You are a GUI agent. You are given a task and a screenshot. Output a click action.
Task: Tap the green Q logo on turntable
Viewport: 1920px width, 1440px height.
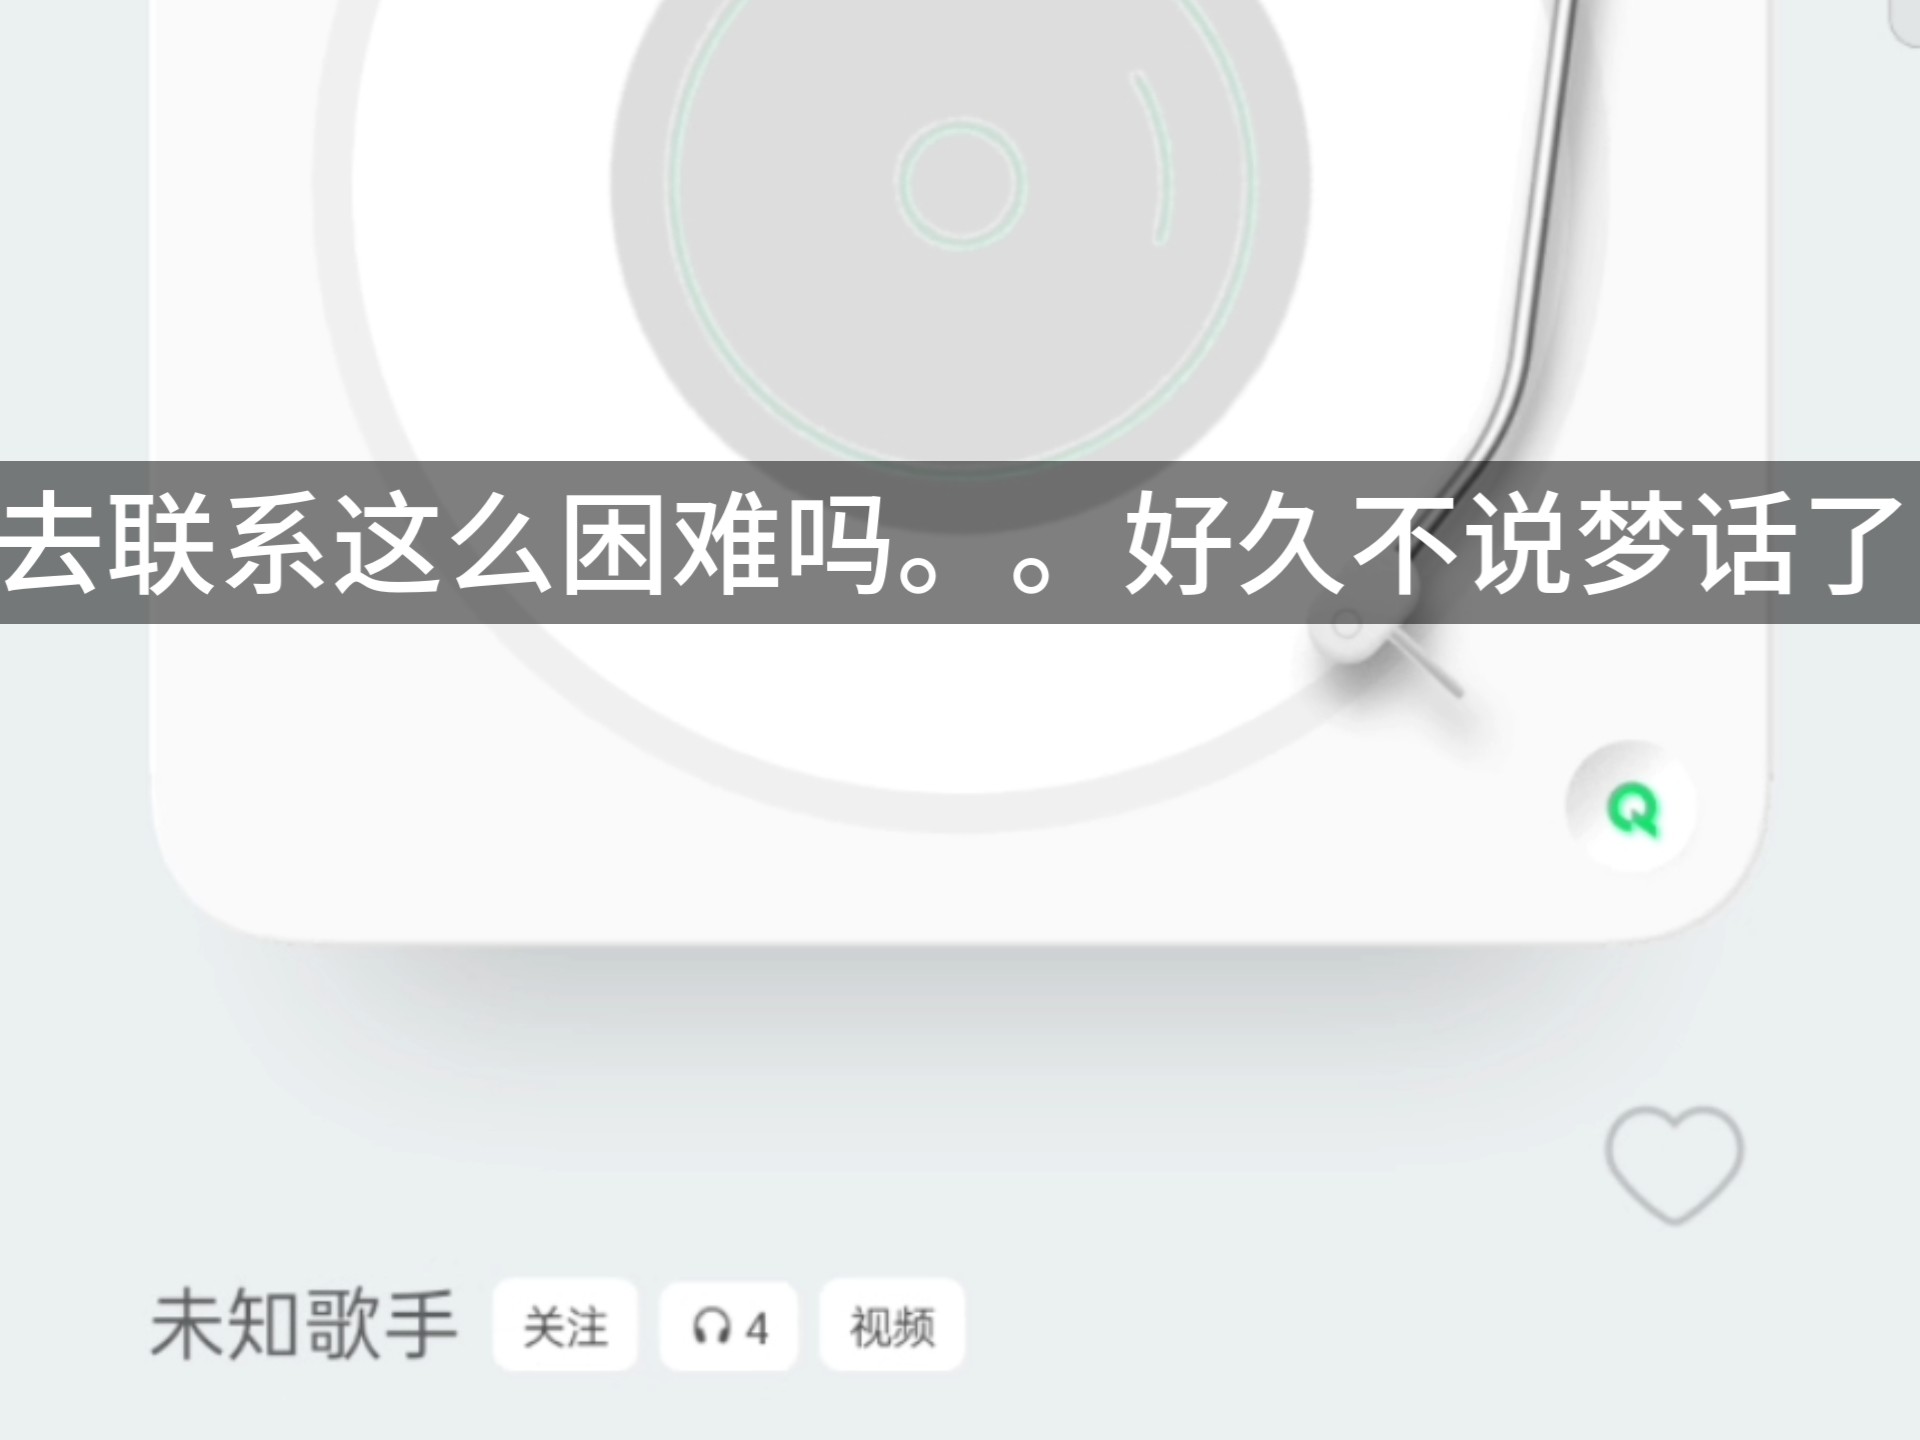coord(1631,808)
